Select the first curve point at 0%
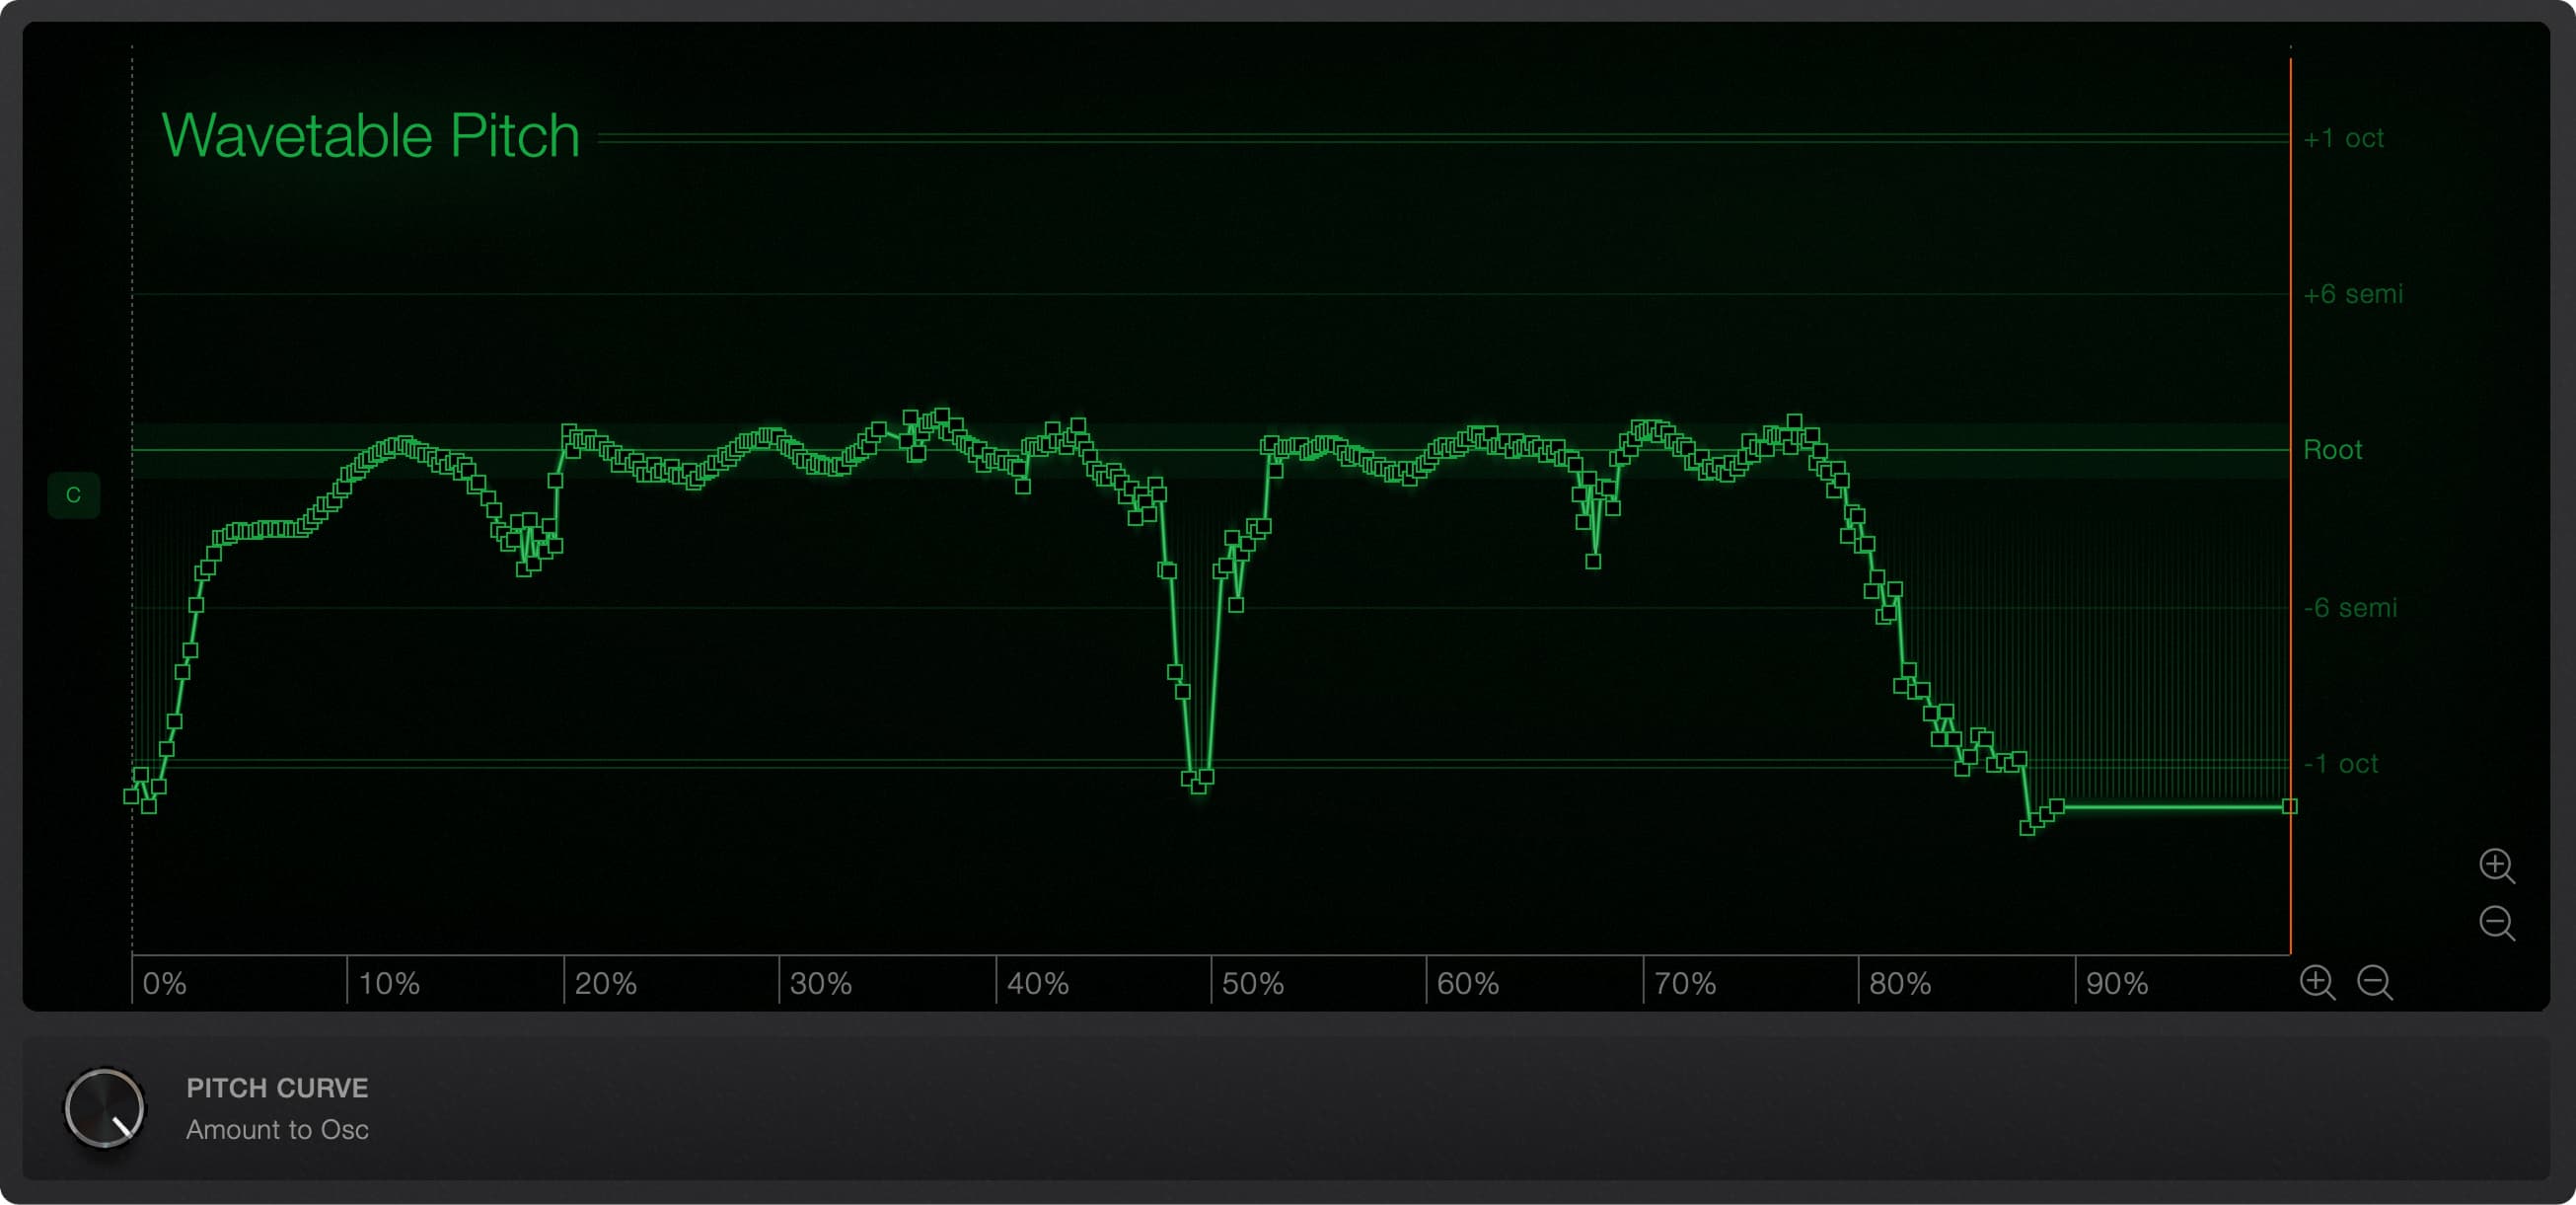 tap(131, 796)
